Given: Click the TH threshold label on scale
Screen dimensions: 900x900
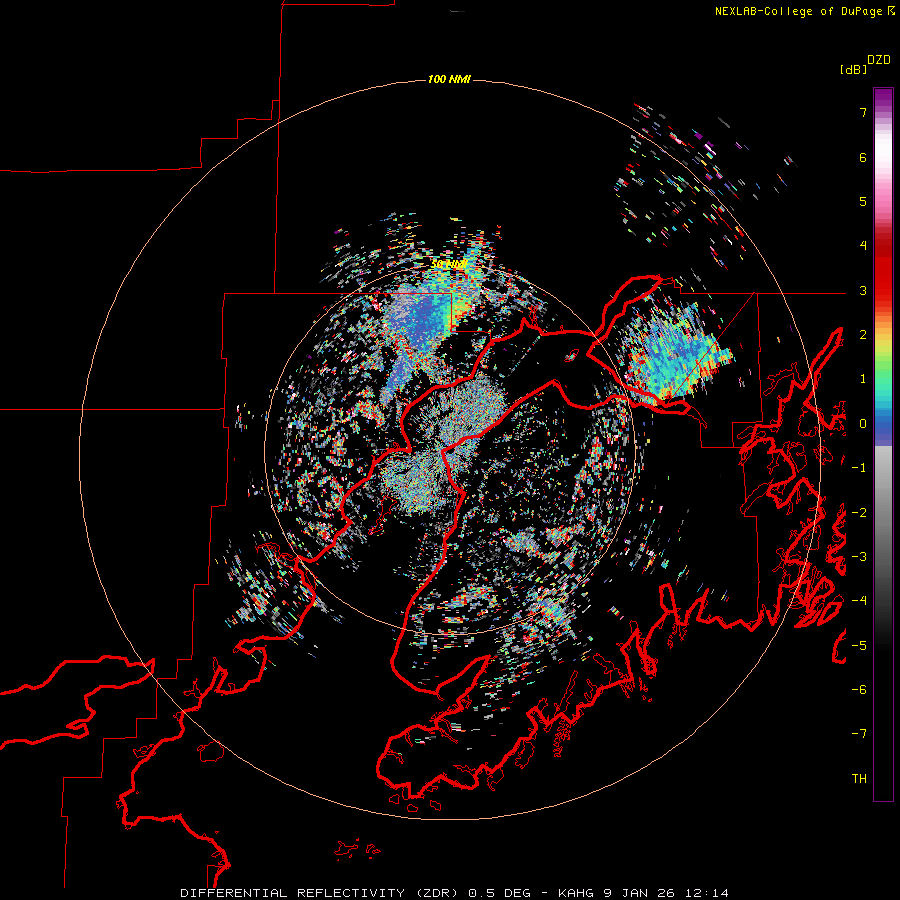Looking at the screenshot, I should coord(859,779).
